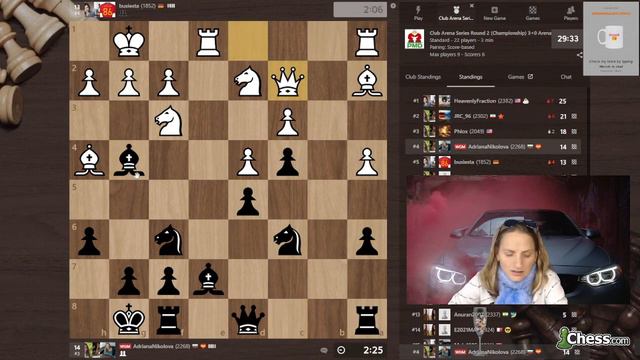Select the black pawn on d5

[x=248, y=200]
